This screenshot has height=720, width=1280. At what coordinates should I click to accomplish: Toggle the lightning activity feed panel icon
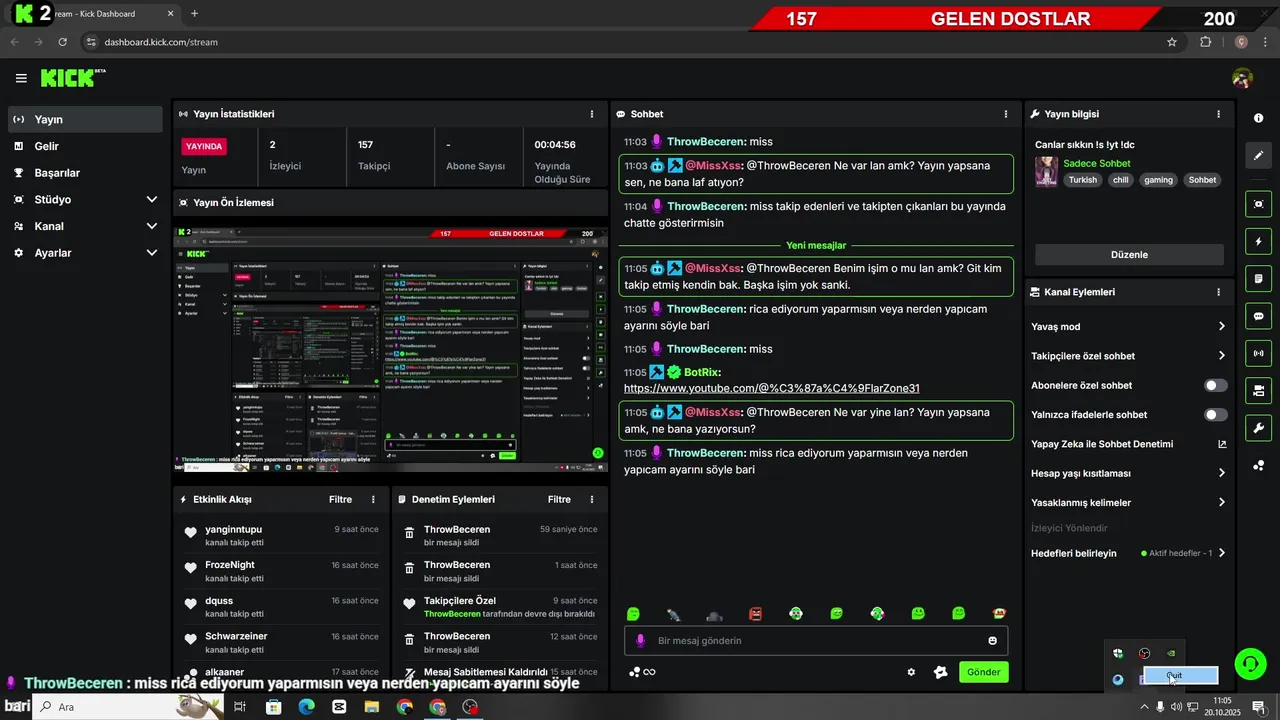pos(1258,242)
